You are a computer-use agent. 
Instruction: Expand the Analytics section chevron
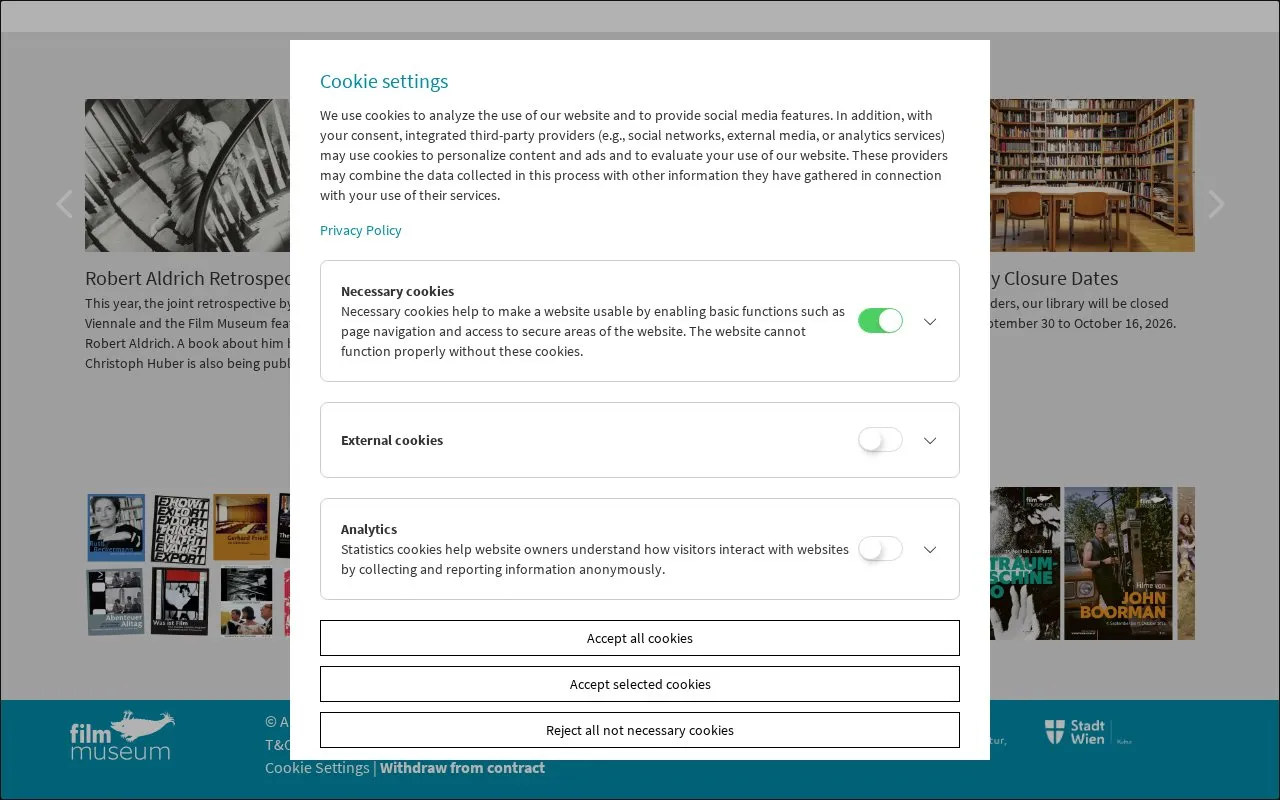930,549
